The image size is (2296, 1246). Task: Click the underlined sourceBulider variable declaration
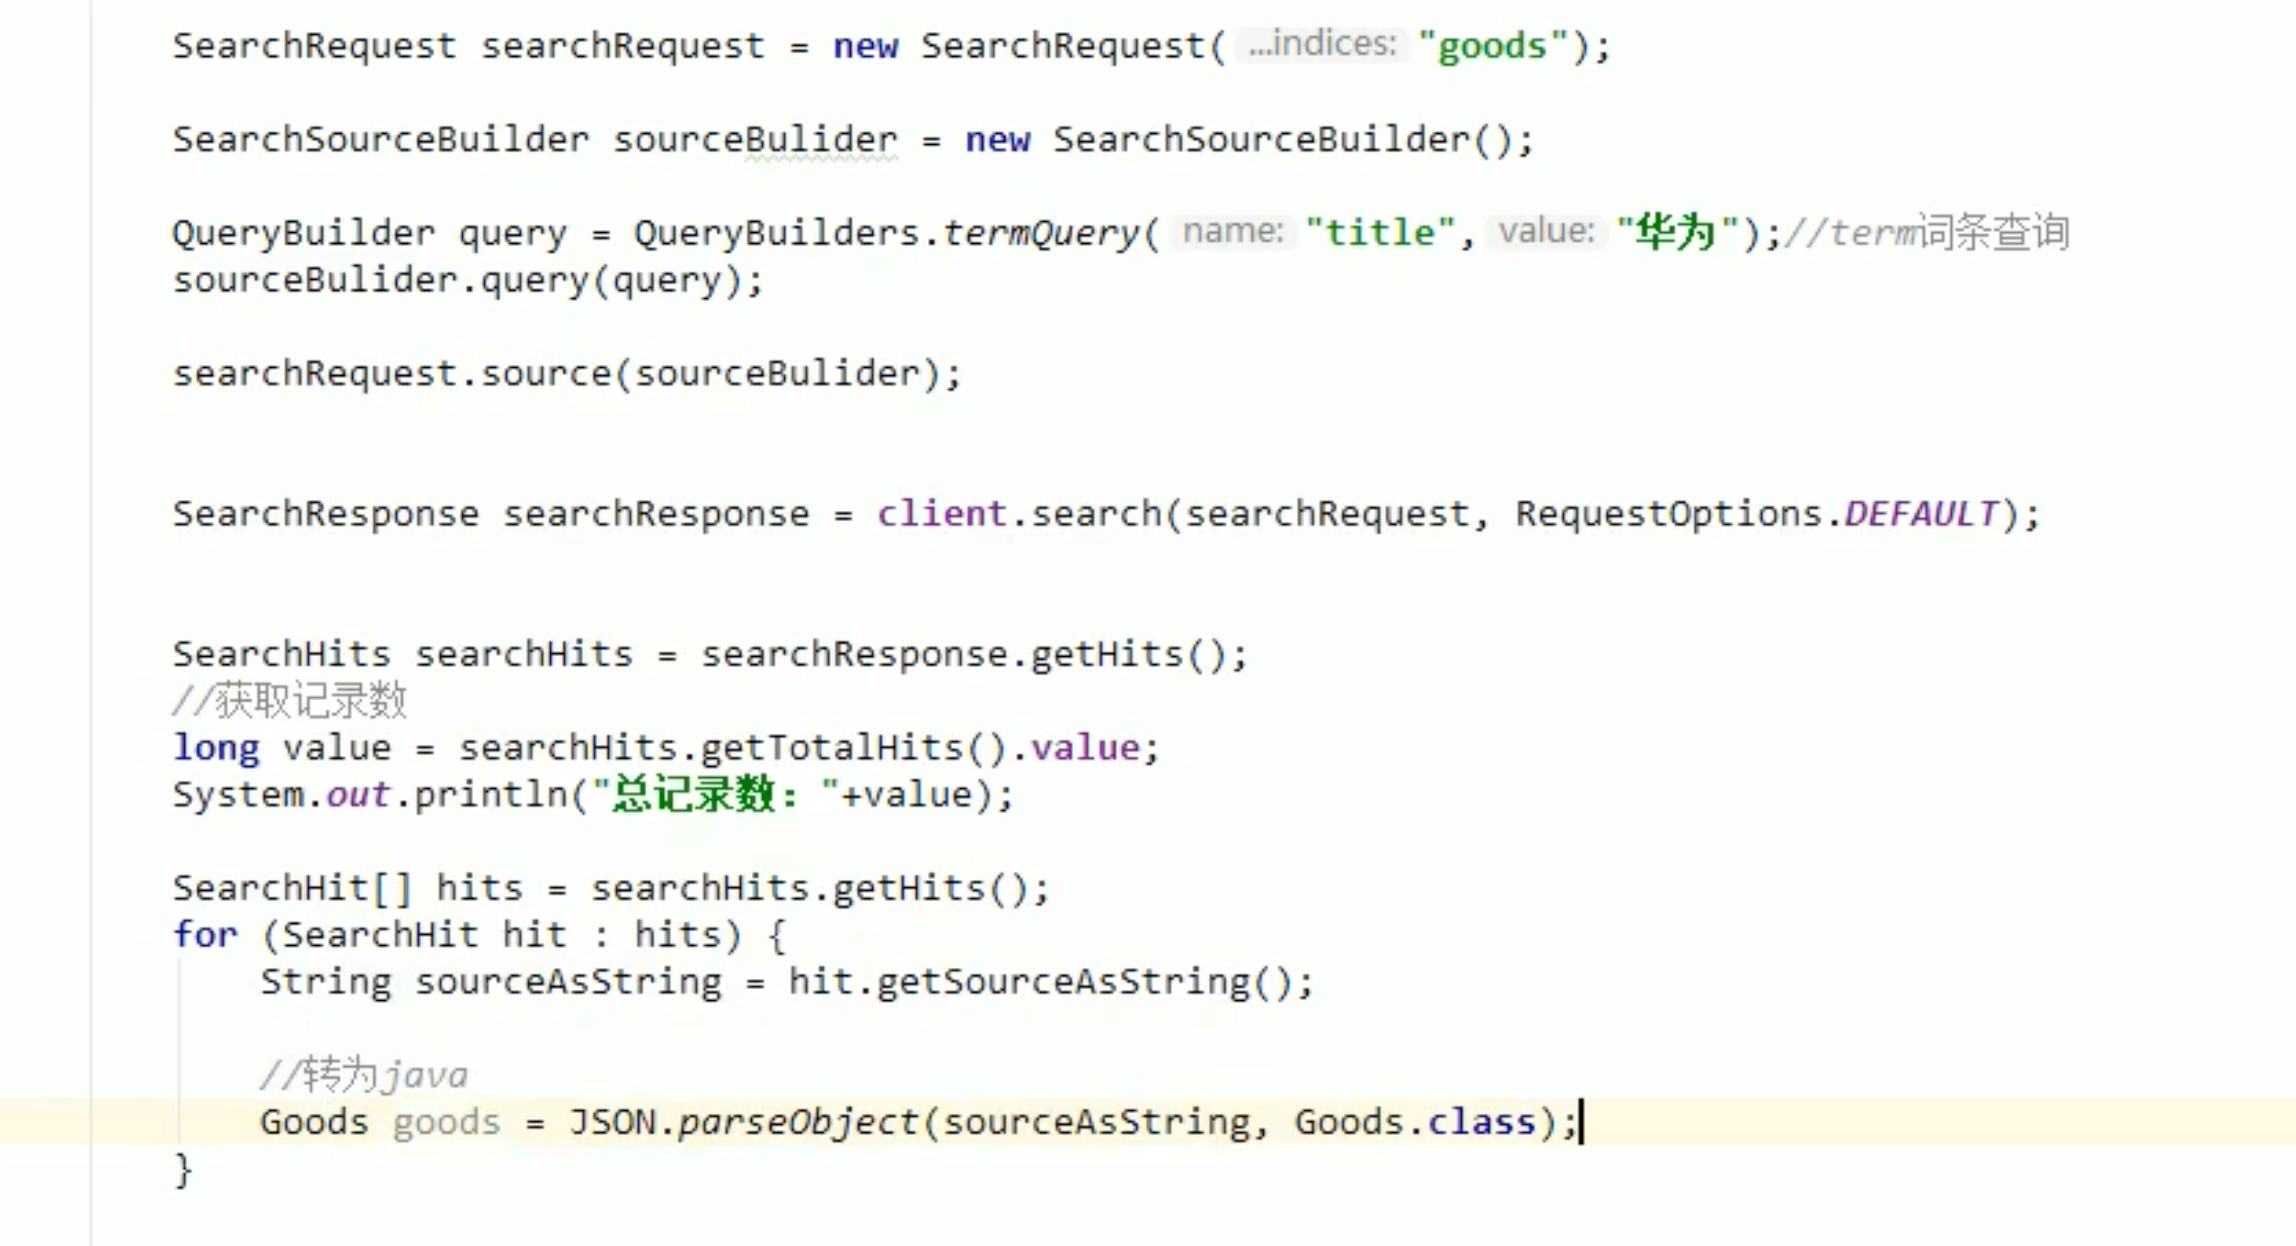tap(755, 139)
